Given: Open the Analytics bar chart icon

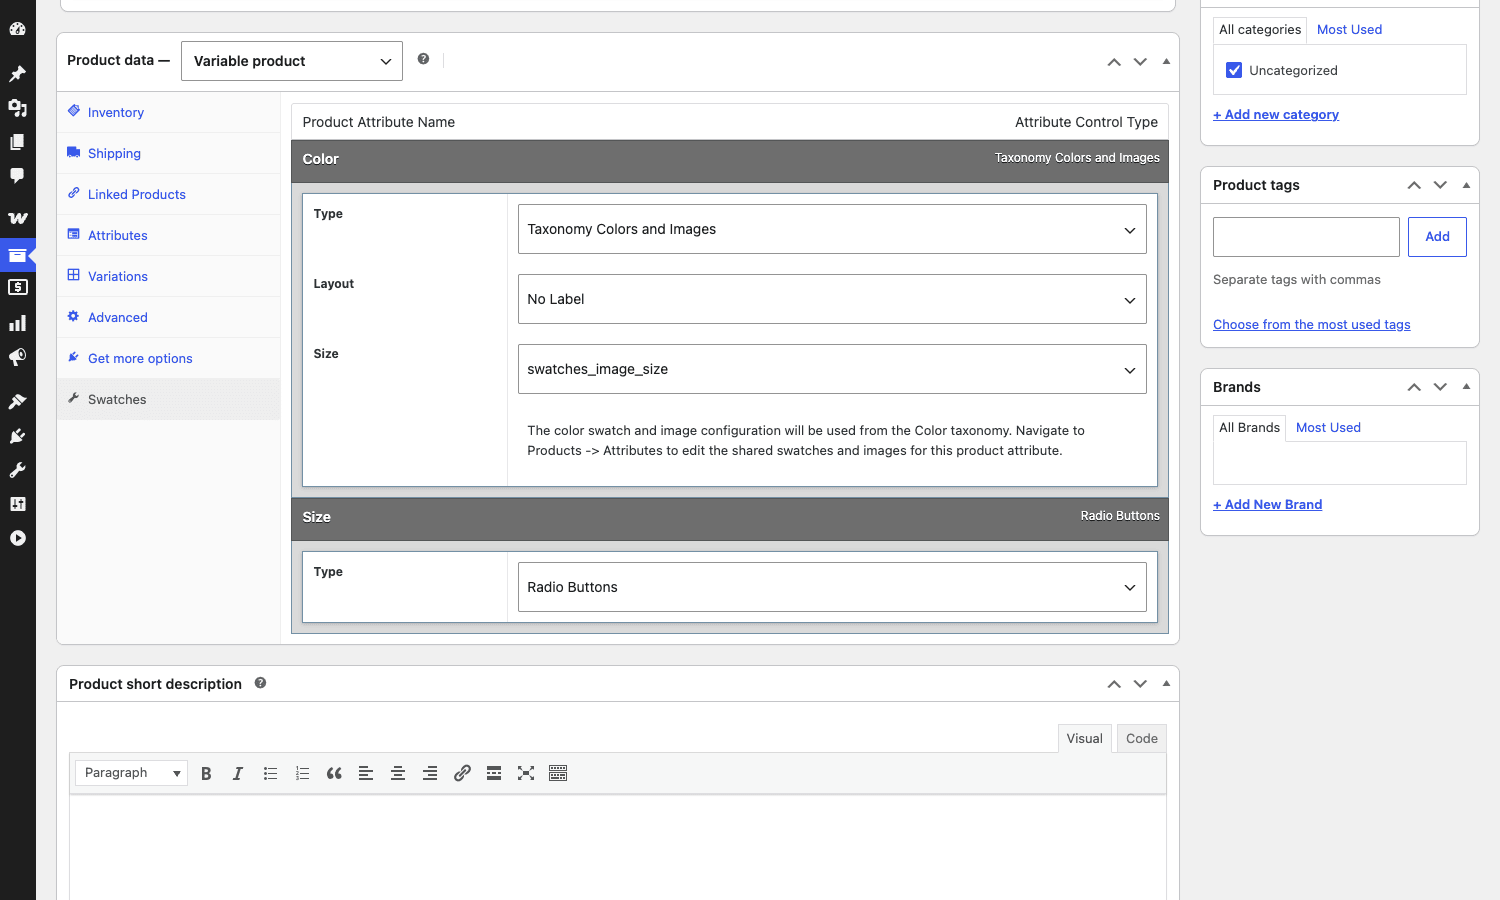Looking at the screenshot, I should point(17,323).
